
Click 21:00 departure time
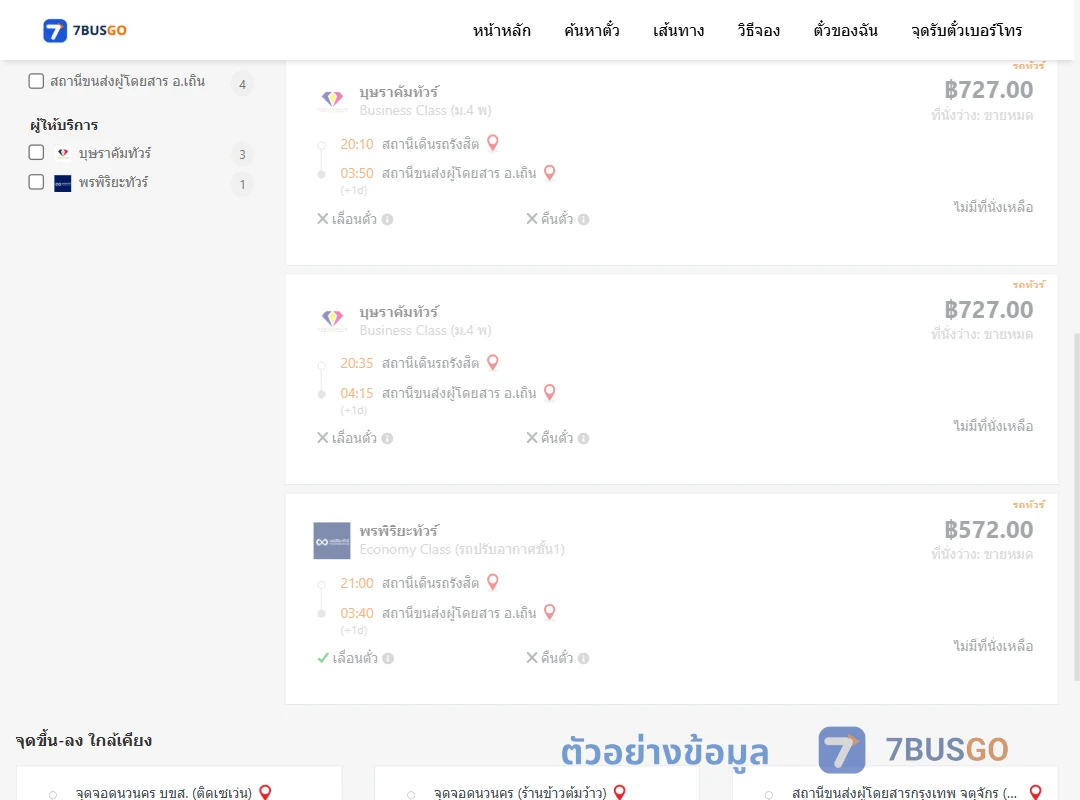[x=357, y=584]
